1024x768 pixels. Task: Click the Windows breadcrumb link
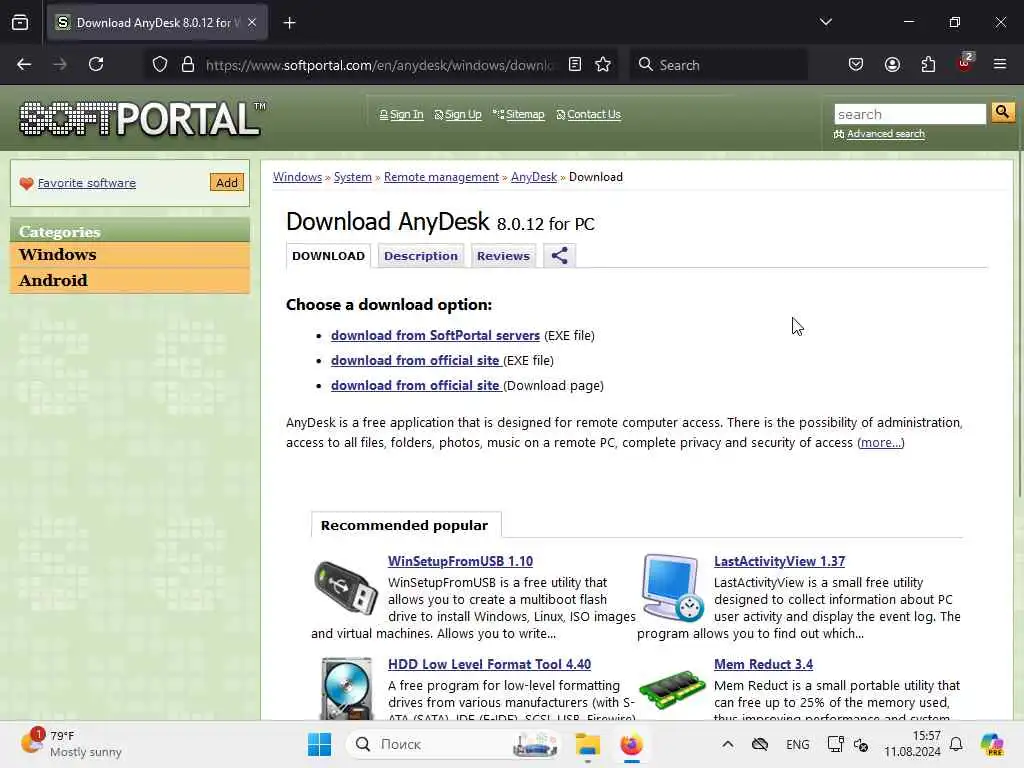tap(297, 177)
